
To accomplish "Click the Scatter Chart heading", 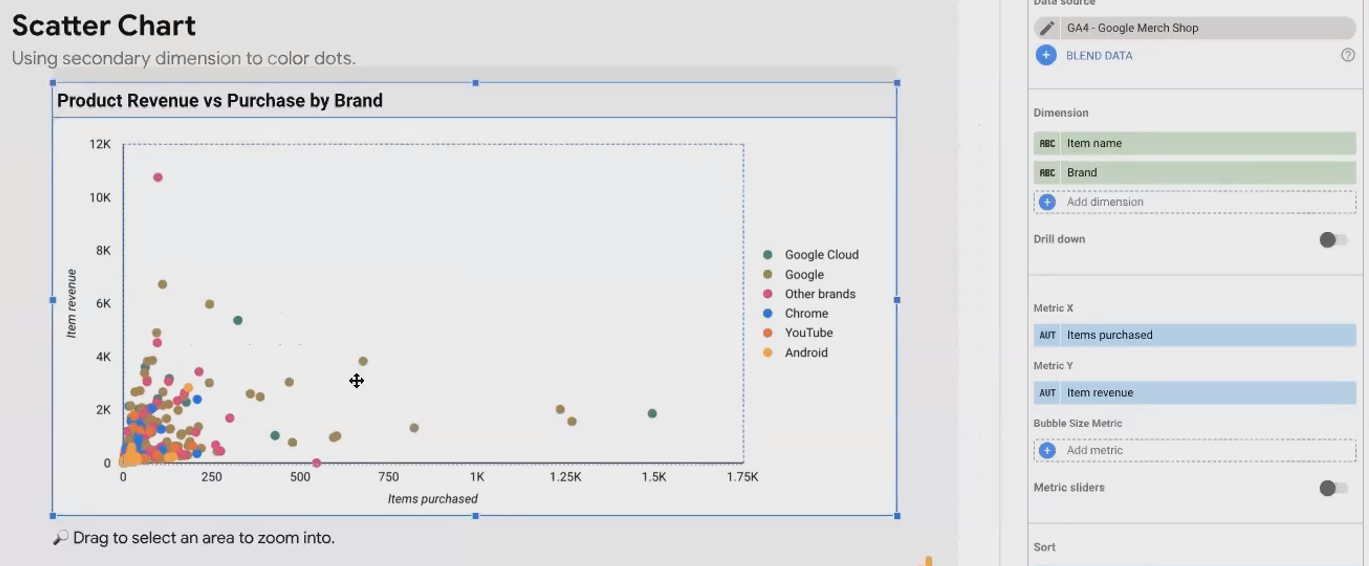I will 104,25.
